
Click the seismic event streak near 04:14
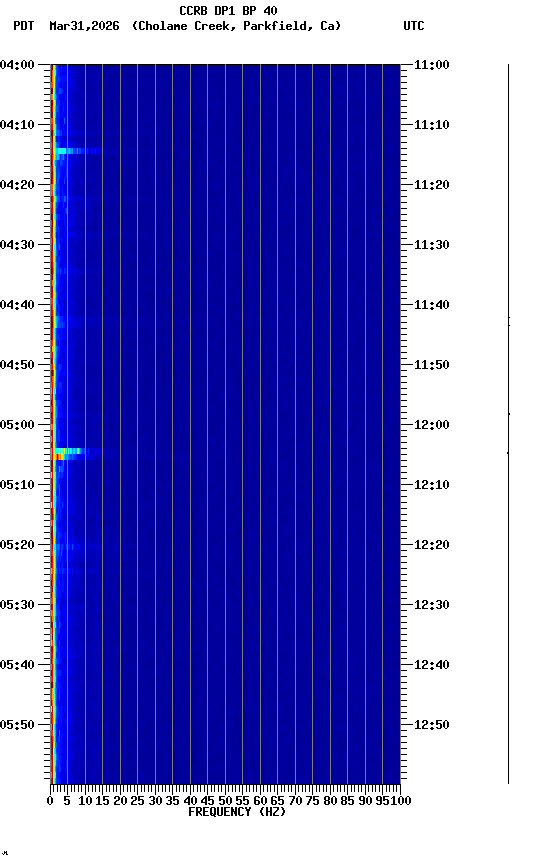click(x=77, y=150)
